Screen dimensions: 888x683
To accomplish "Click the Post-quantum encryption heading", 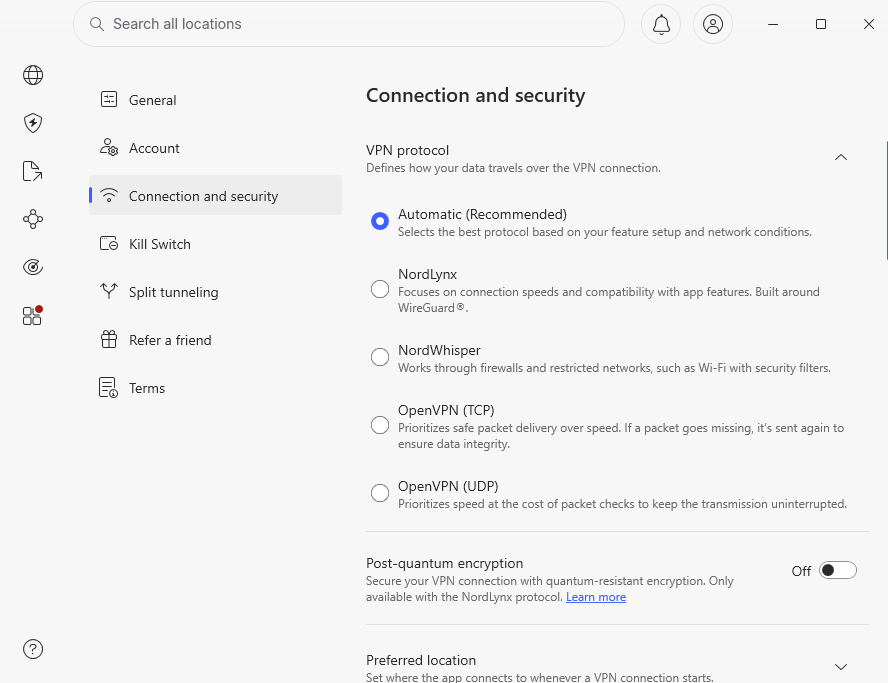I will pyautogui.click(x=445, y=563).
